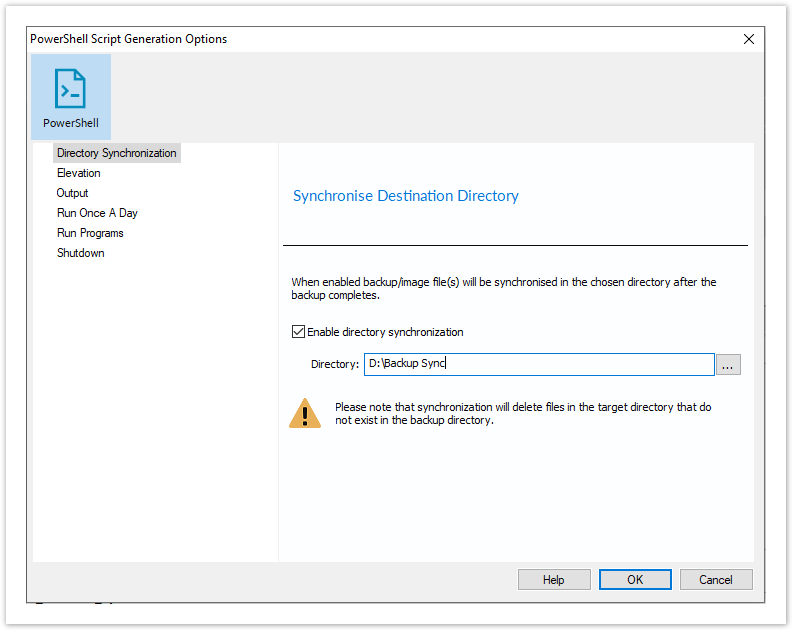Click the Directory path input field
This screenshot has height=630, width=792.
[539, 364]
